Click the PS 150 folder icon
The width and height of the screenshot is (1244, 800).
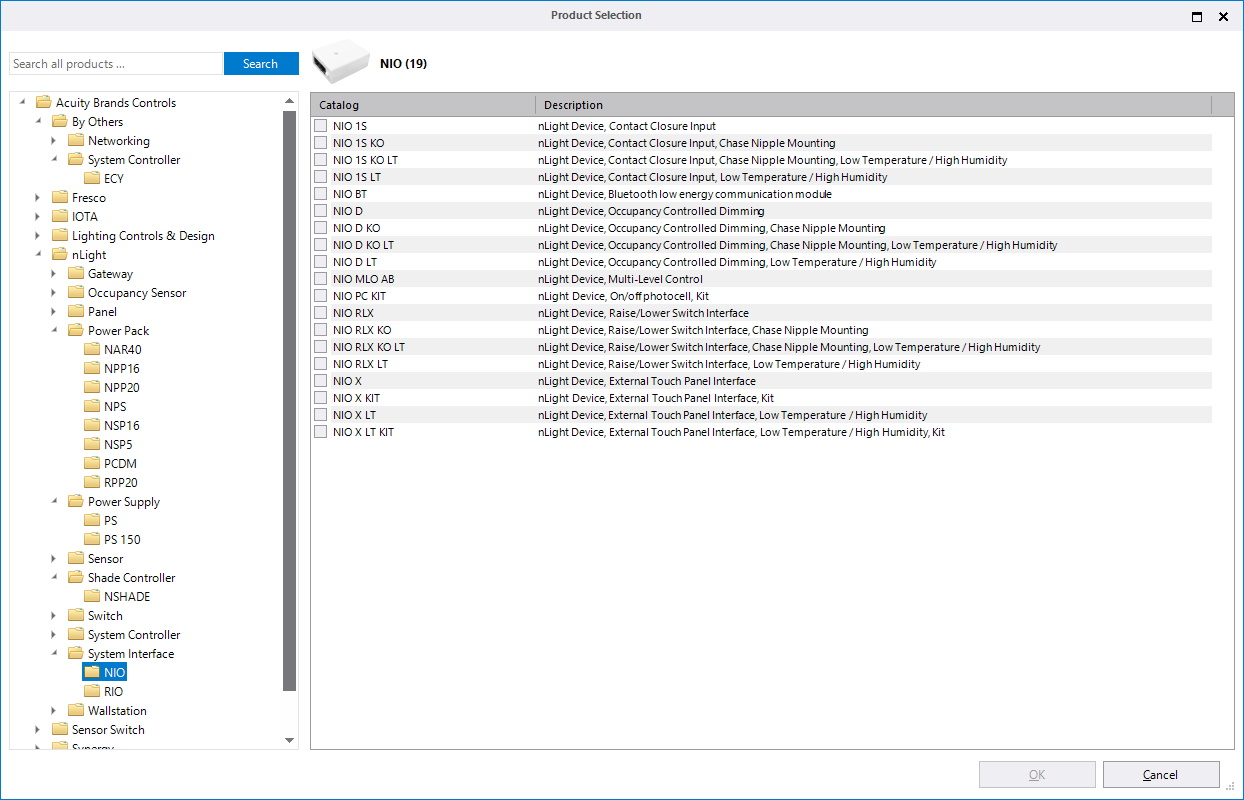(92, 540)
